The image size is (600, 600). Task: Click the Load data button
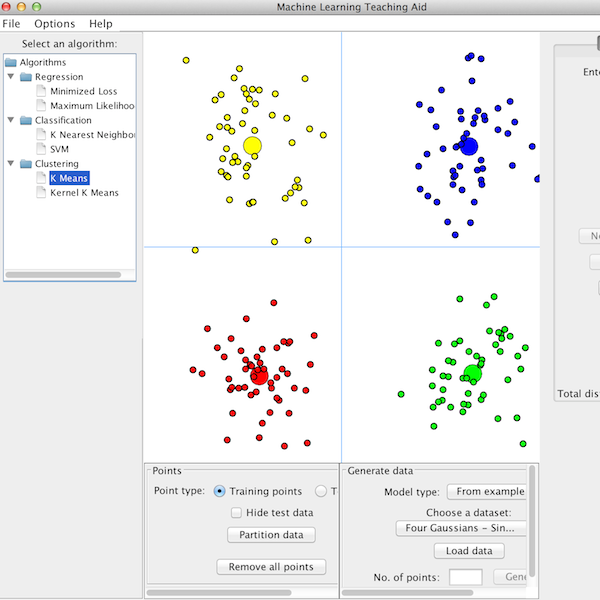point(469,551)
